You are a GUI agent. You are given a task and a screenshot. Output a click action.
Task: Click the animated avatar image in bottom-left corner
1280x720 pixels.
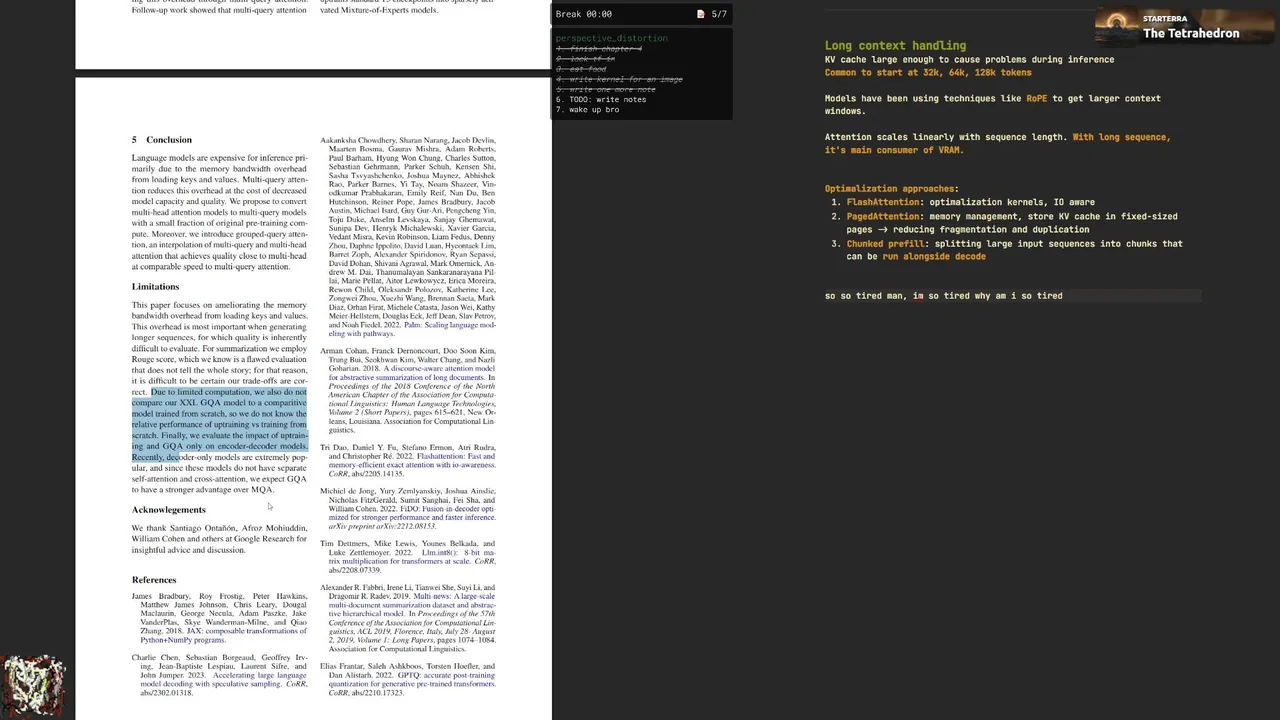coord(33,686)
